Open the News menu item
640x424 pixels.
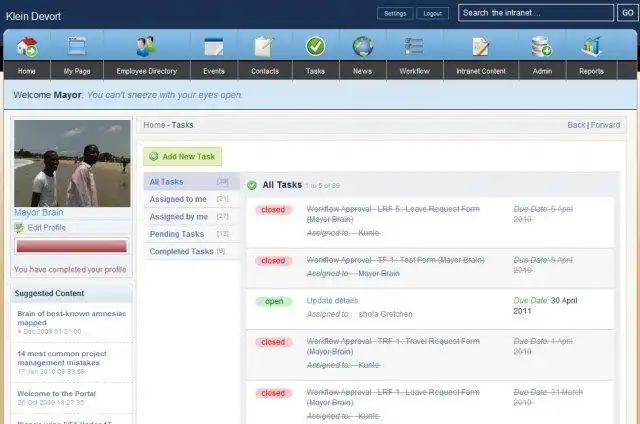pyautogui.click(x=362, y=71)
